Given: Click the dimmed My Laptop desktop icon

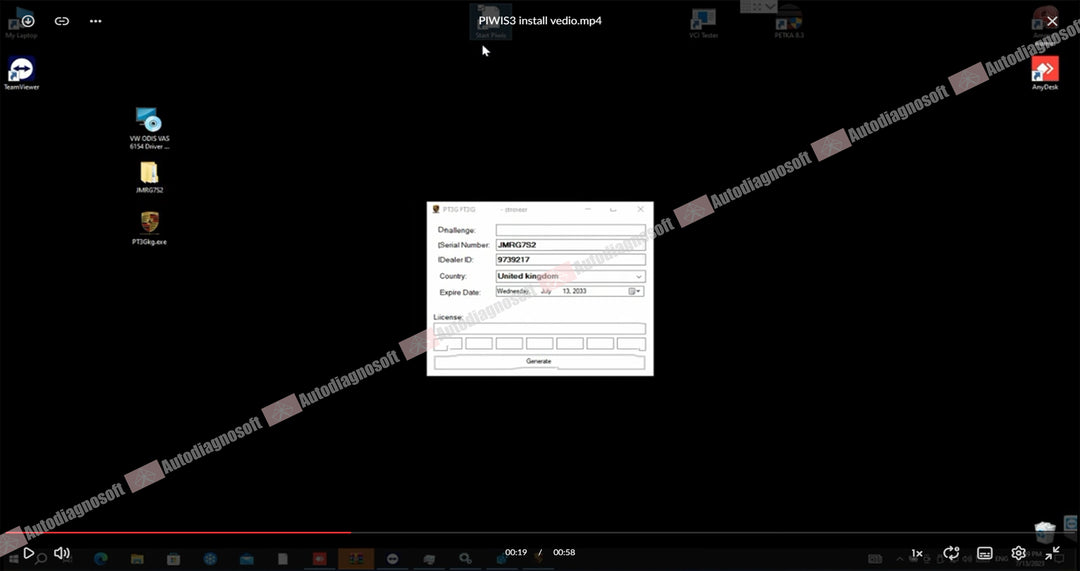Looking at the screenshot, I should 21,23.
